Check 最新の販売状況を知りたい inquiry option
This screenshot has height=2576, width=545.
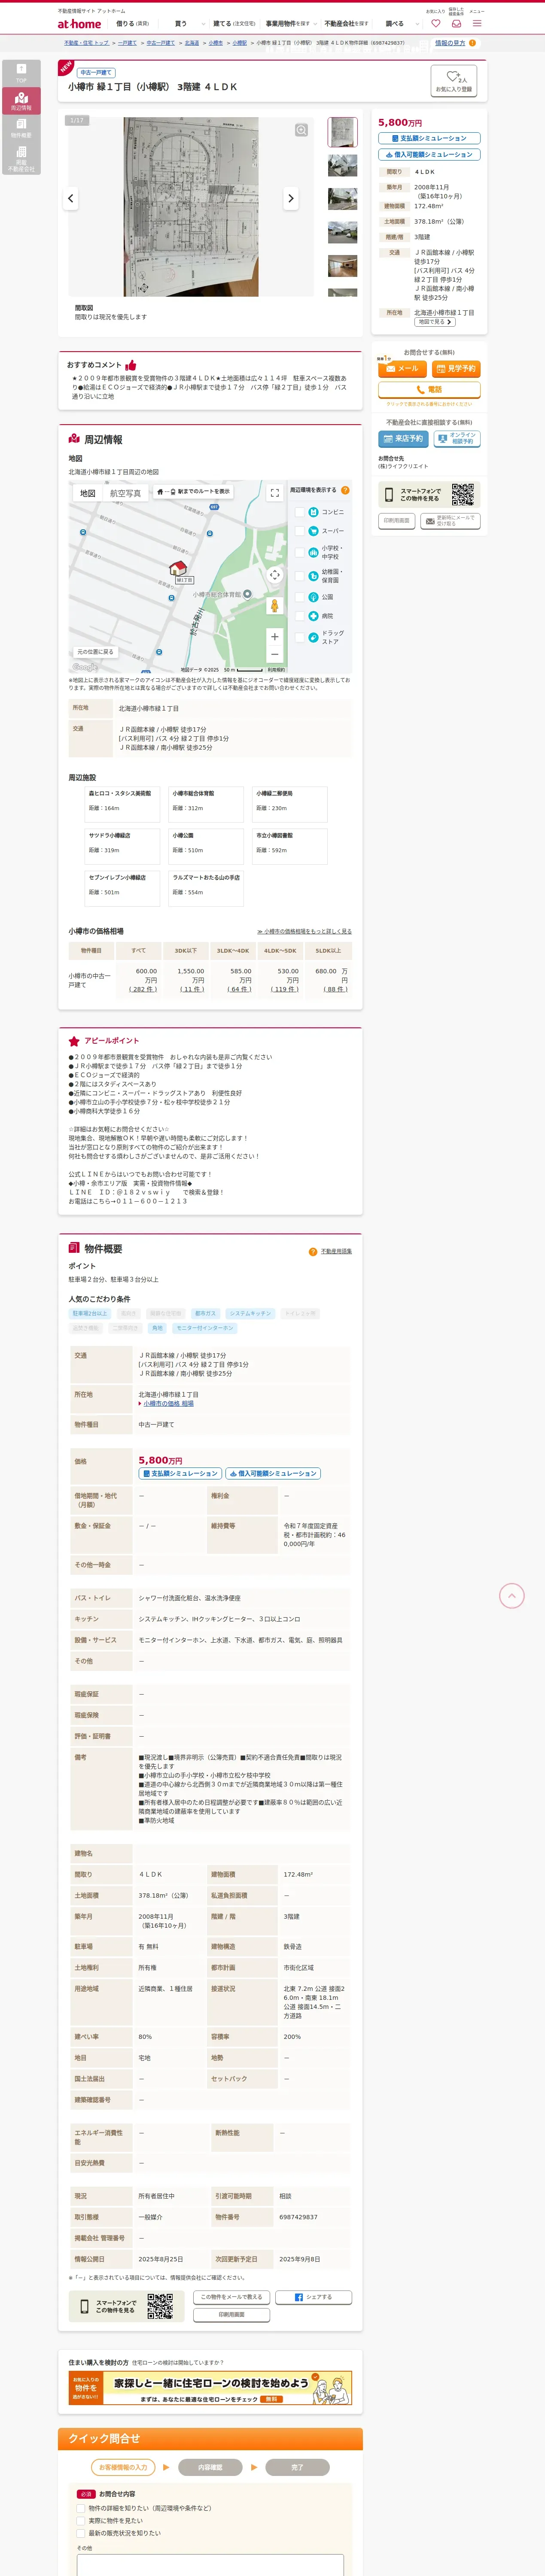[82, 2533]
